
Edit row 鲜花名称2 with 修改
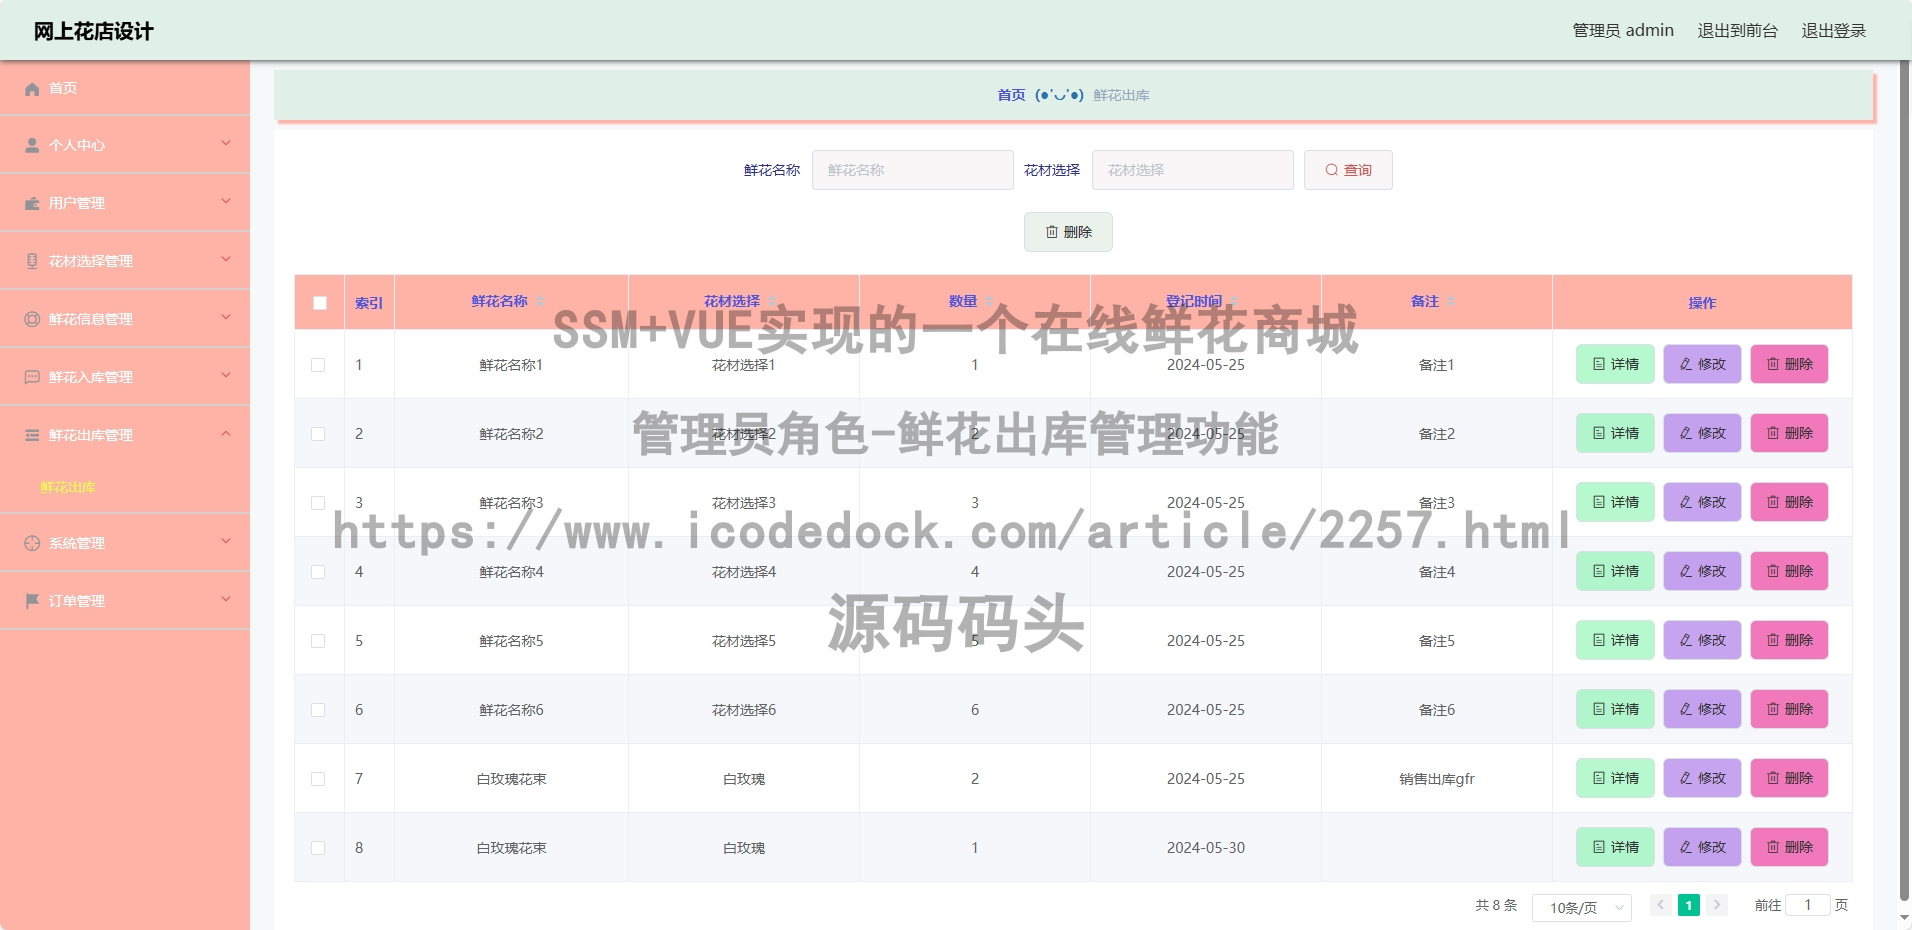coord(1702,433)
